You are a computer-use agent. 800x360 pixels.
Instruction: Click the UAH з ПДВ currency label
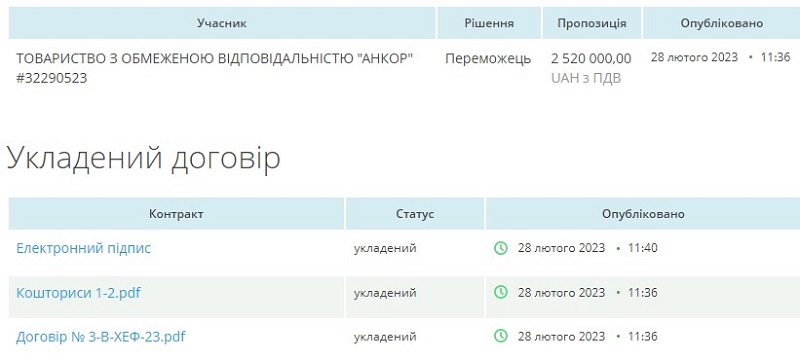(586, 79)
